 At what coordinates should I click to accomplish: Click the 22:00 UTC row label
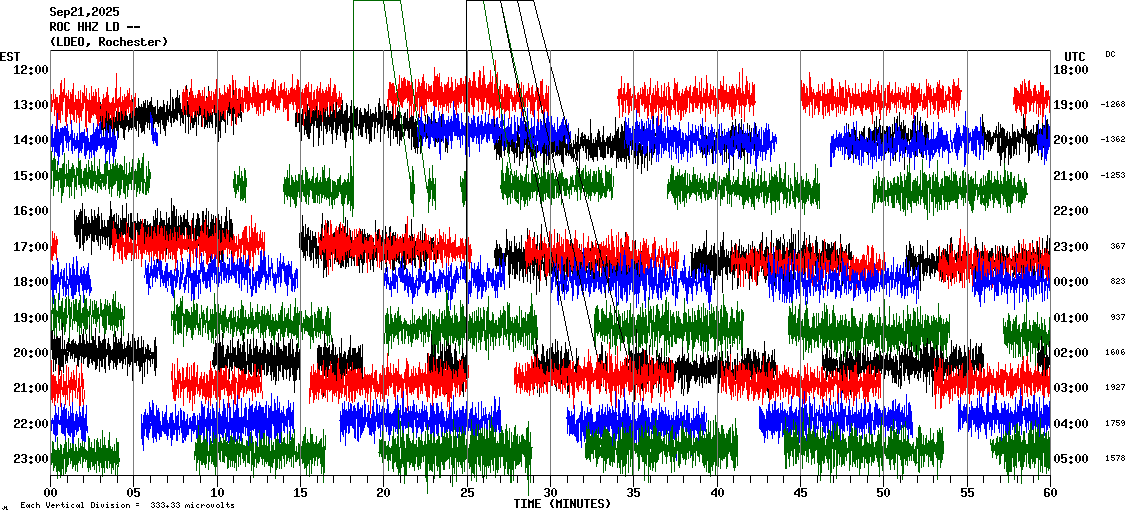click(1070, 211)
